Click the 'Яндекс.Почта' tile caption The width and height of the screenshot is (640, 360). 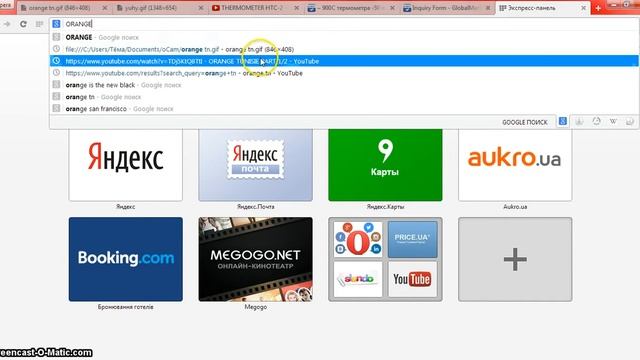(256, 207)
